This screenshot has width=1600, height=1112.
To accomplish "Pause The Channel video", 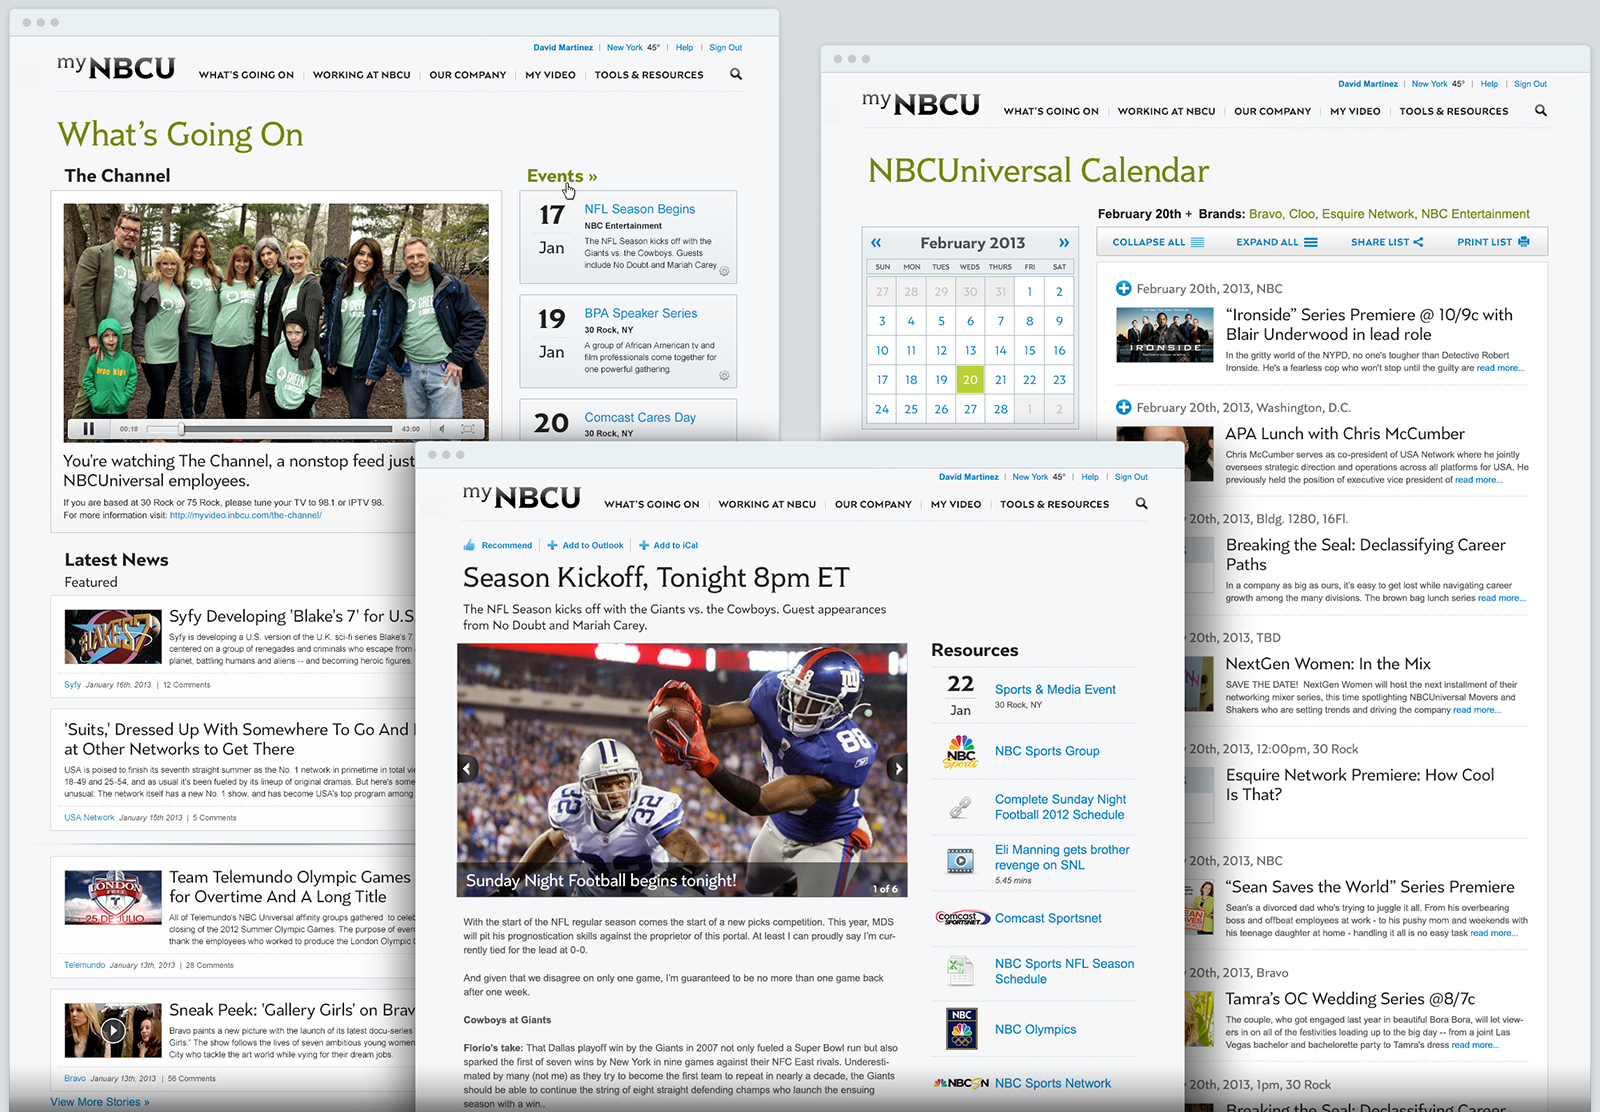I will 88,429.
